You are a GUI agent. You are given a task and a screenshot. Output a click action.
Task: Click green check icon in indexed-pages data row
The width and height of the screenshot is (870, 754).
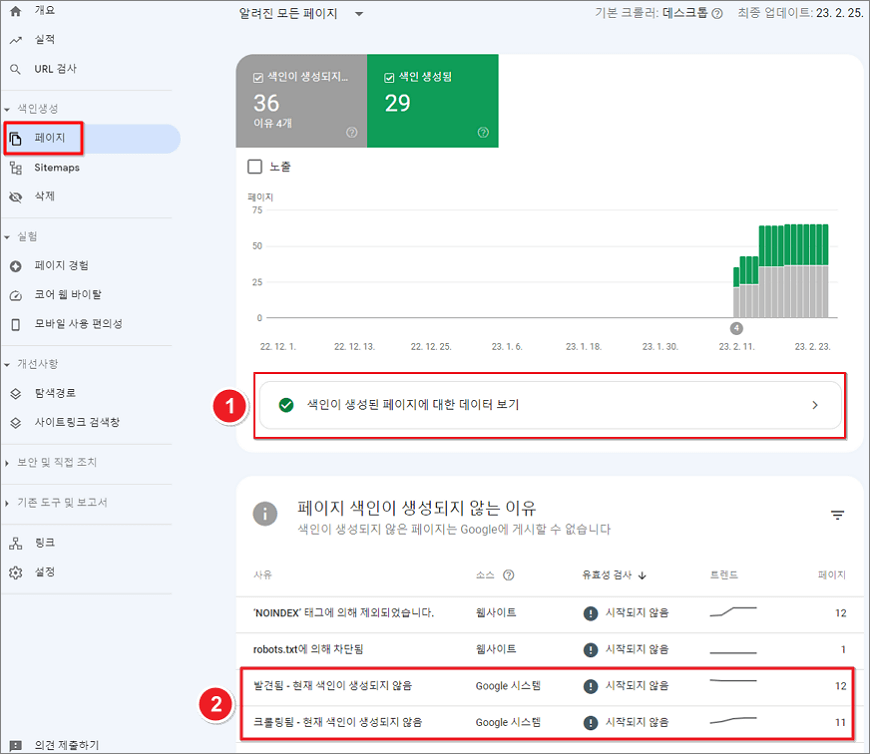286,405
